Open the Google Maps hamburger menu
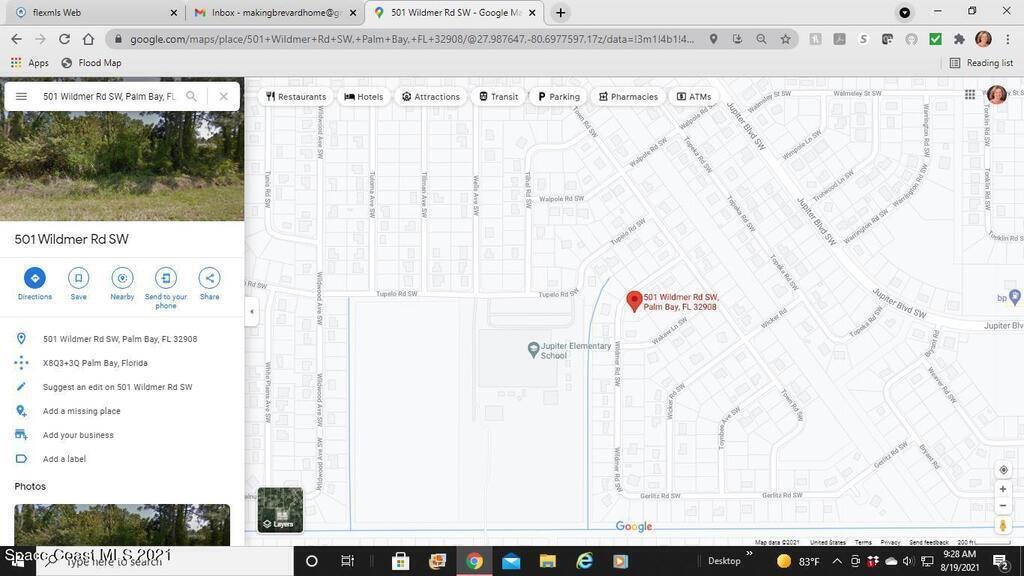 point(21,97)
